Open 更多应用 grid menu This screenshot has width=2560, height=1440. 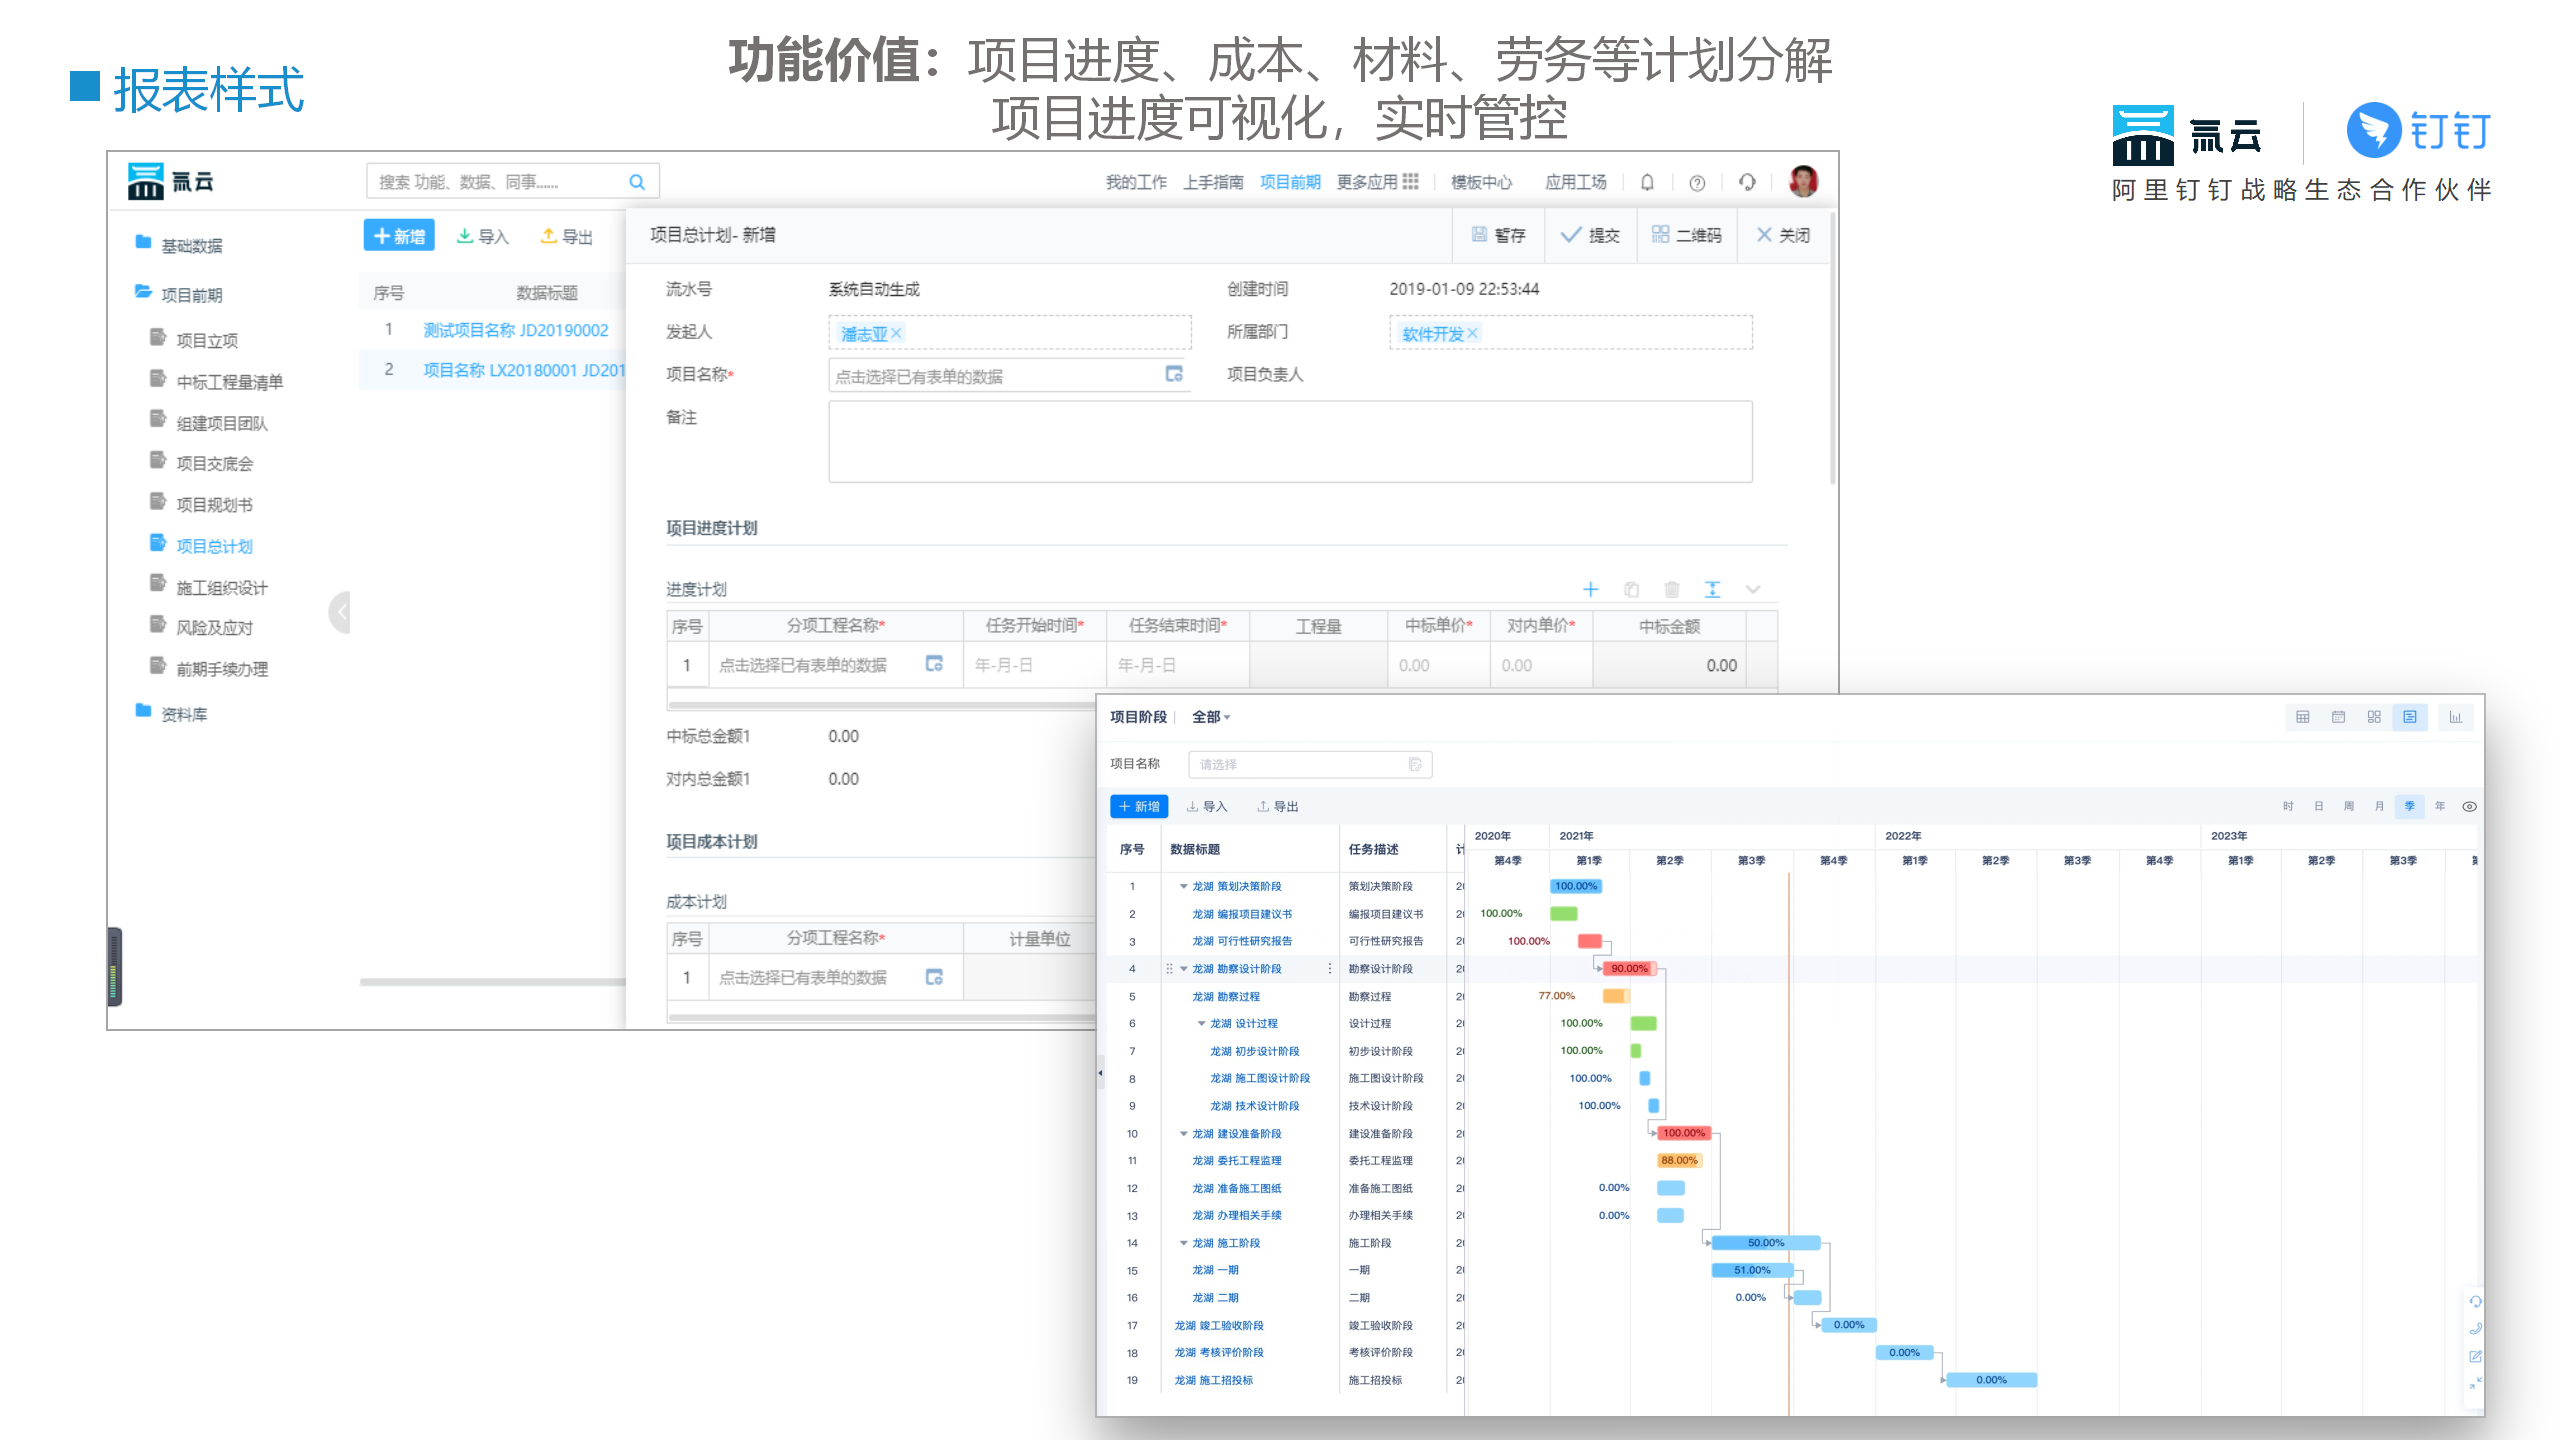[x=1378, y=182]
